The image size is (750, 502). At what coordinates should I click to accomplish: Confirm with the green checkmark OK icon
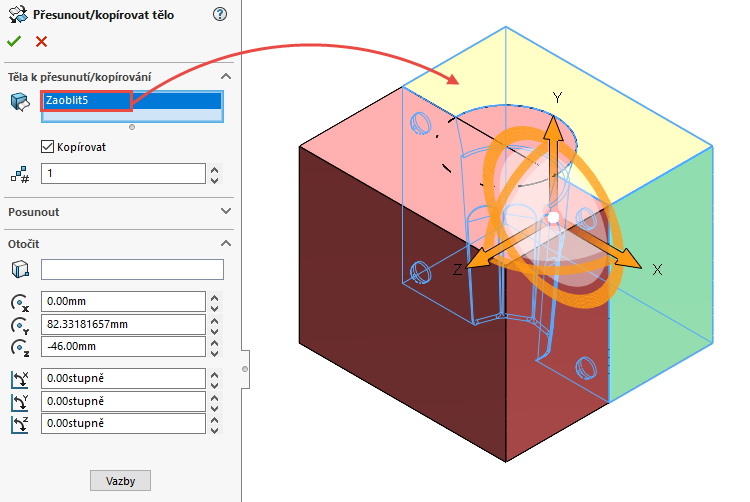(x=14, y=42)
